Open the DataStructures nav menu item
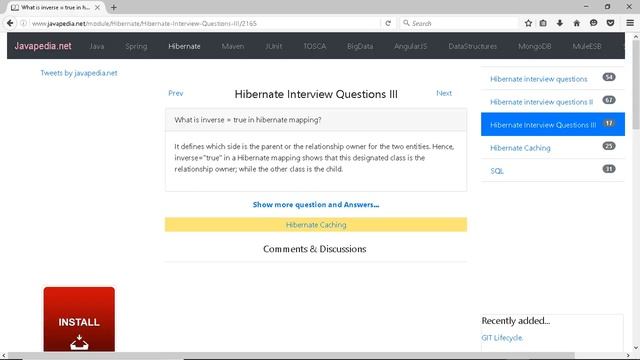Image resolution: width=640 pixels, height=360 pixels. (x=473, y=46)
